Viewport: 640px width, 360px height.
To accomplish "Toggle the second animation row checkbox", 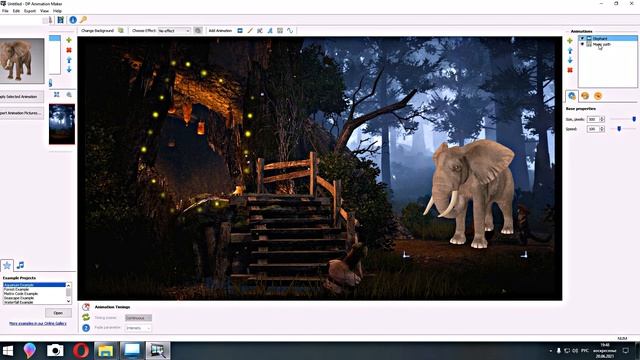I will [x=582, y=44].
